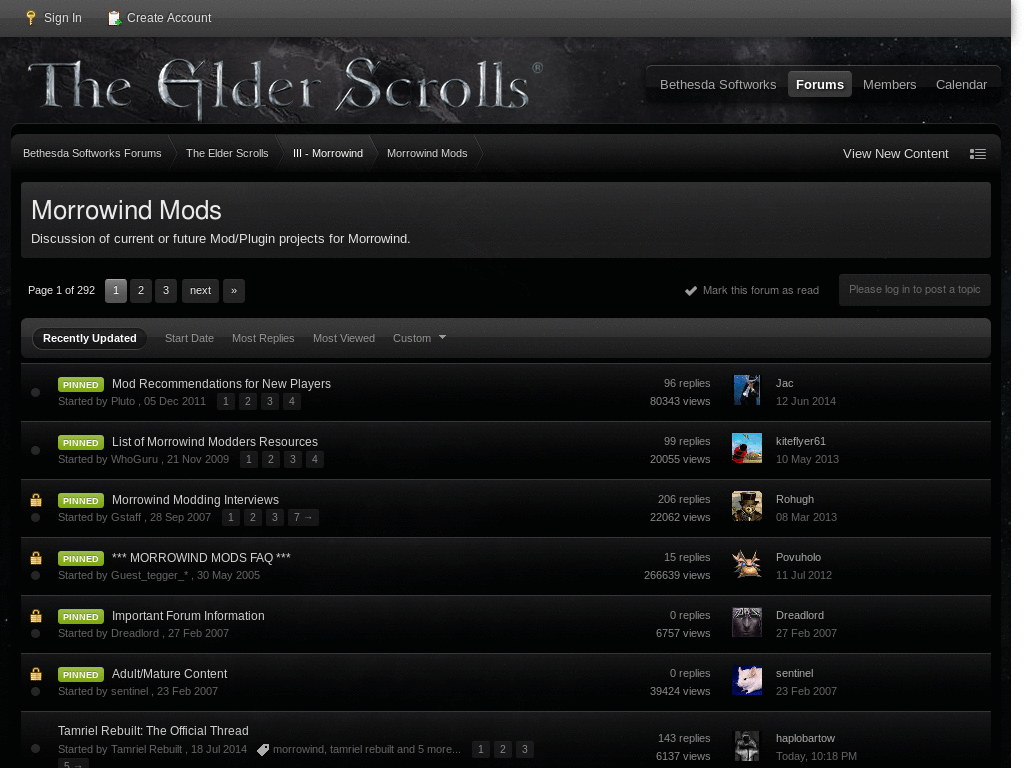Sort topics by Most Viewed

pos(344,338)
